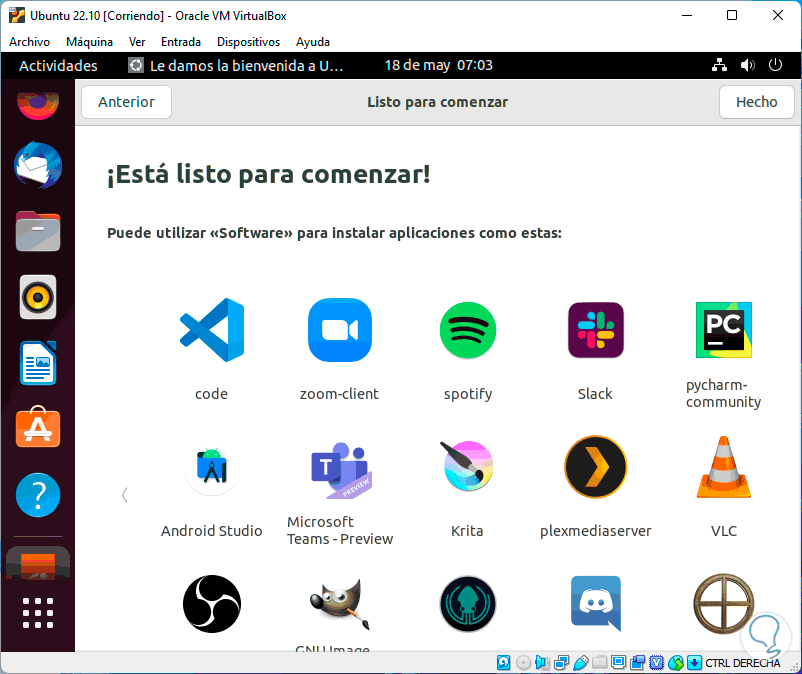Select the pycharm-community app icon
The height and width of the screenshot is (674, 802).
724,330
